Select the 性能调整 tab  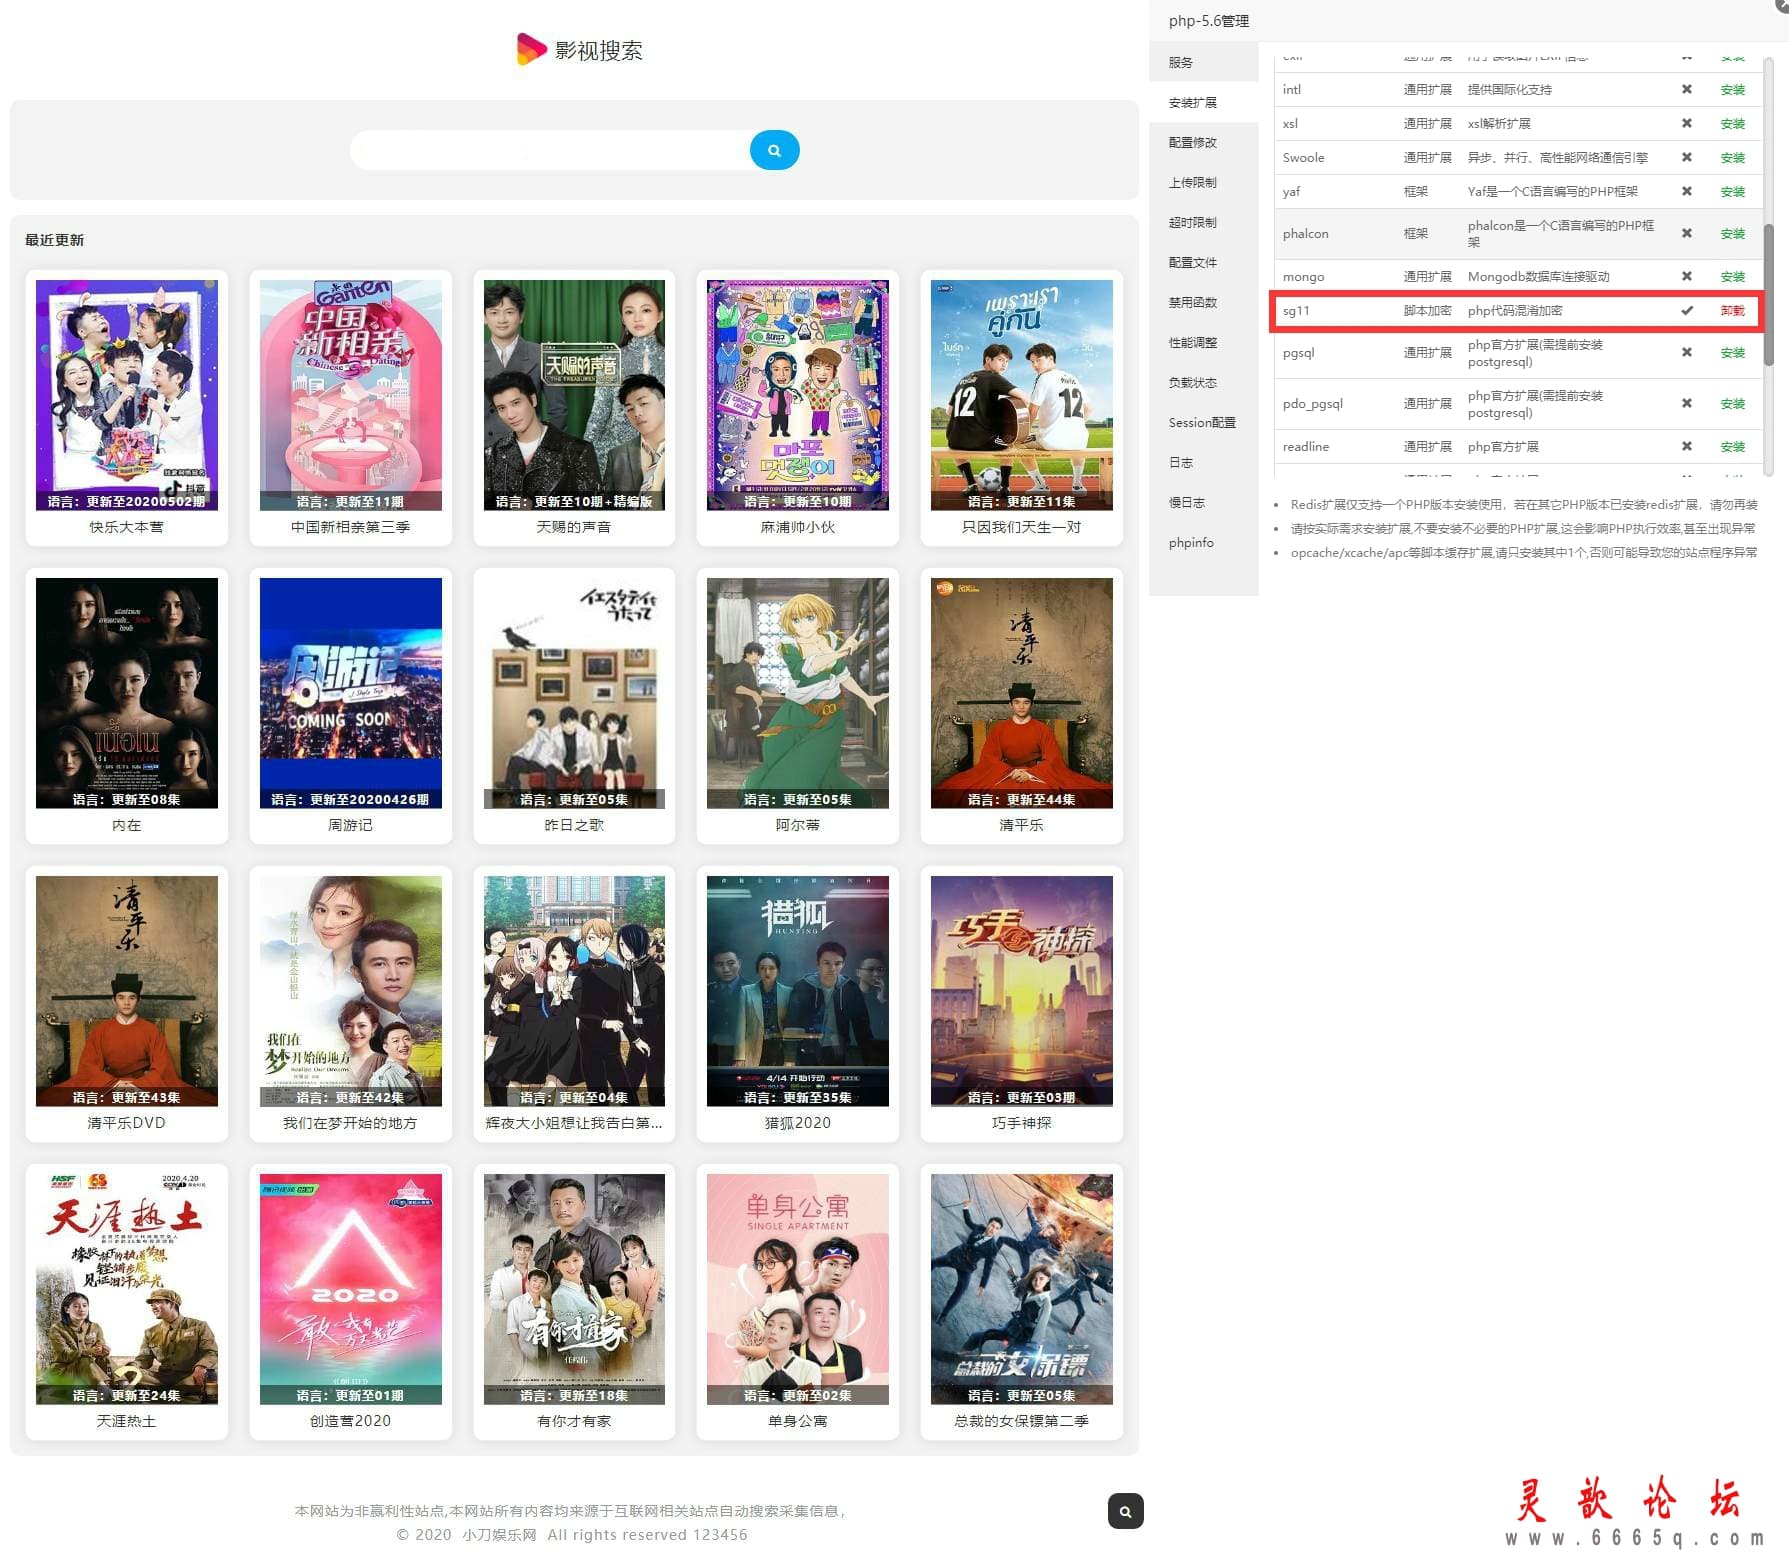(1204, 342)
